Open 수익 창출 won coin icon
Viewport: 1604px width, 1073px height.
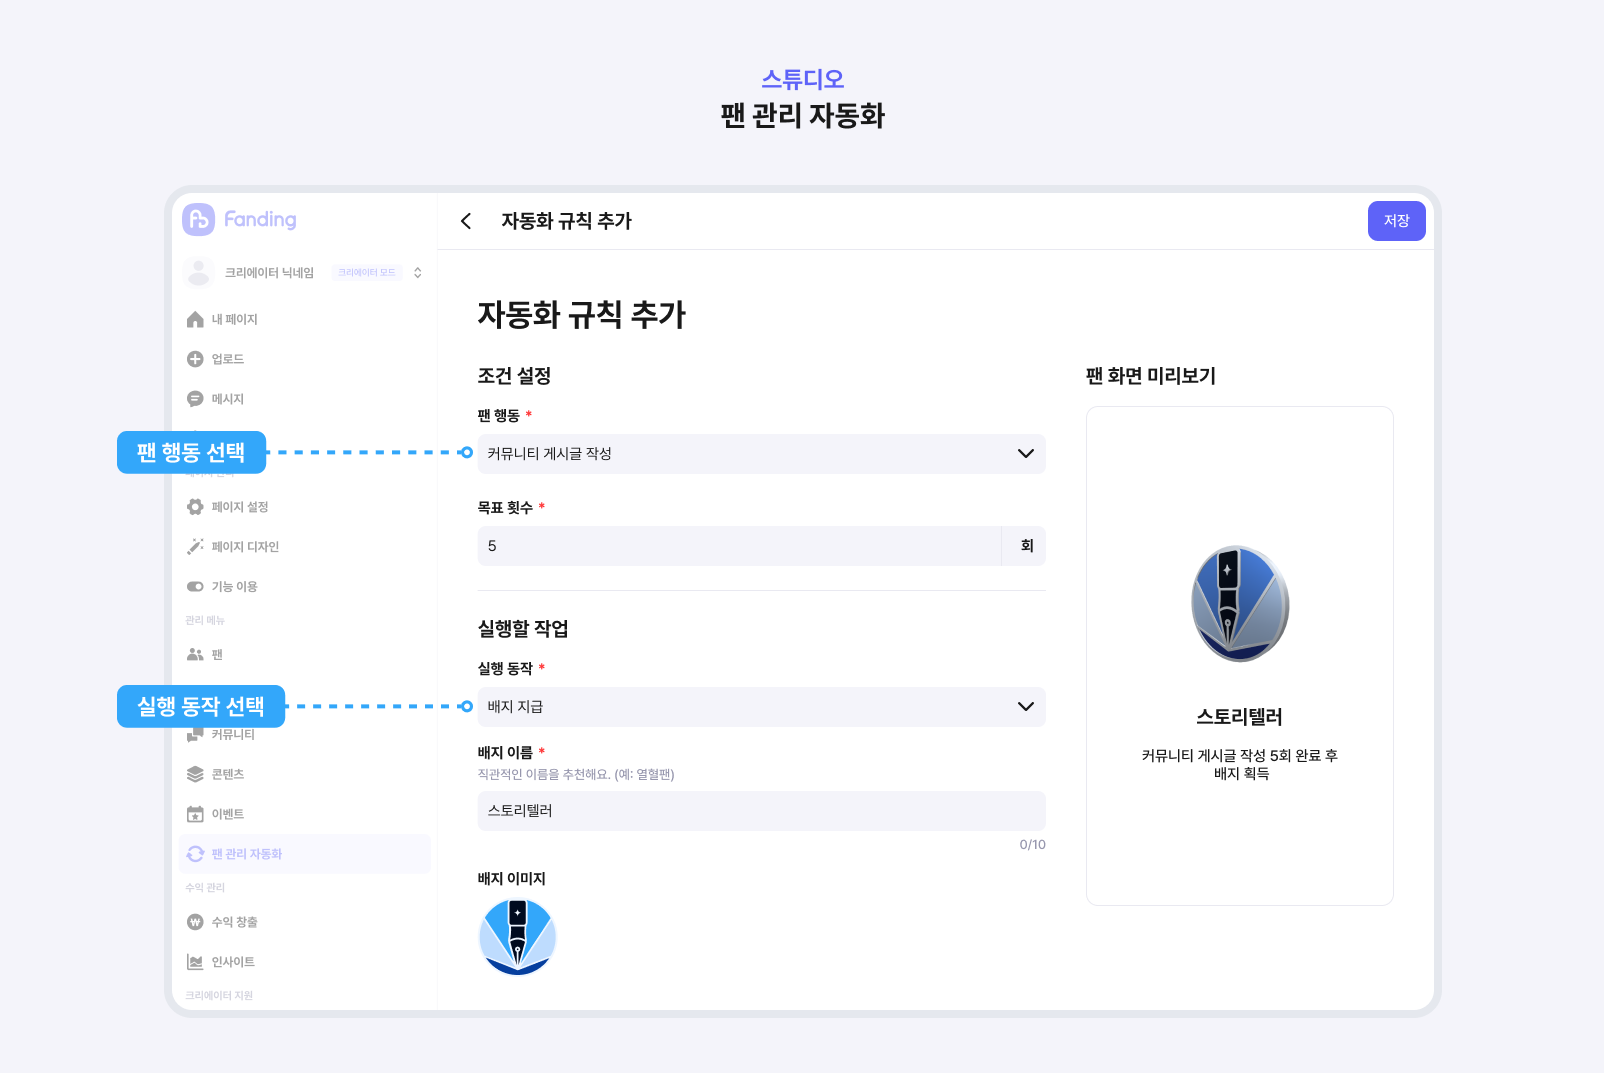tap(195, 922)
